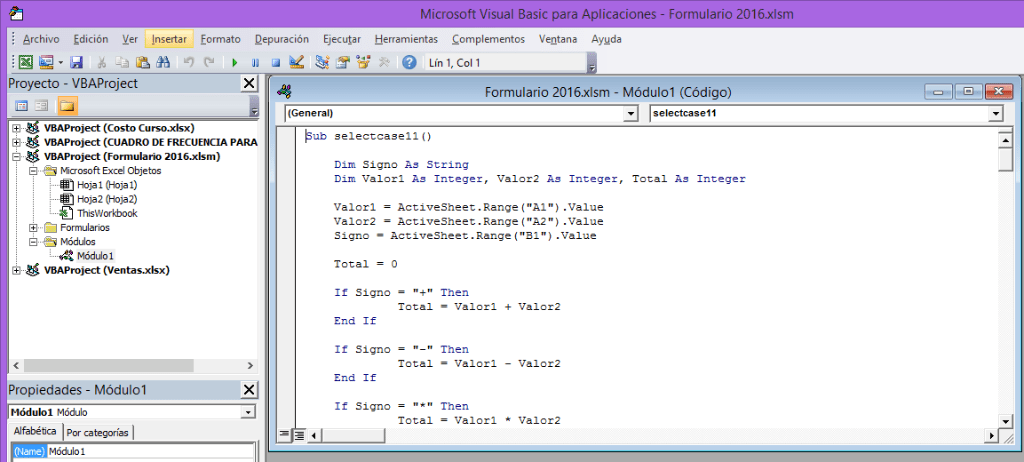Select Hoja2 (Hoja2) in project tree
This screenshot has width=1024, height=462.
107,199
